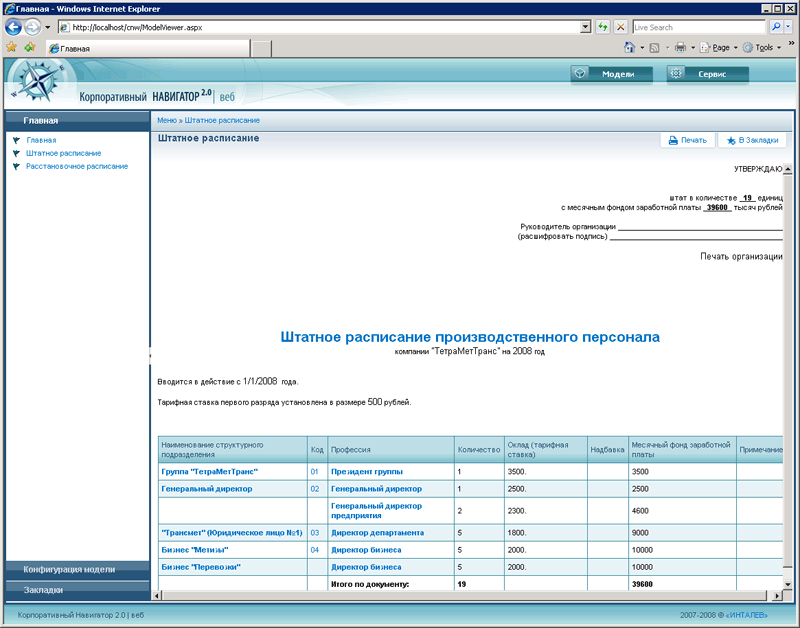Viewport: 800px width, 628px height.
Task: Click the «ИНТАЛЕВ» footer link
Action: [x=746, y=615]
